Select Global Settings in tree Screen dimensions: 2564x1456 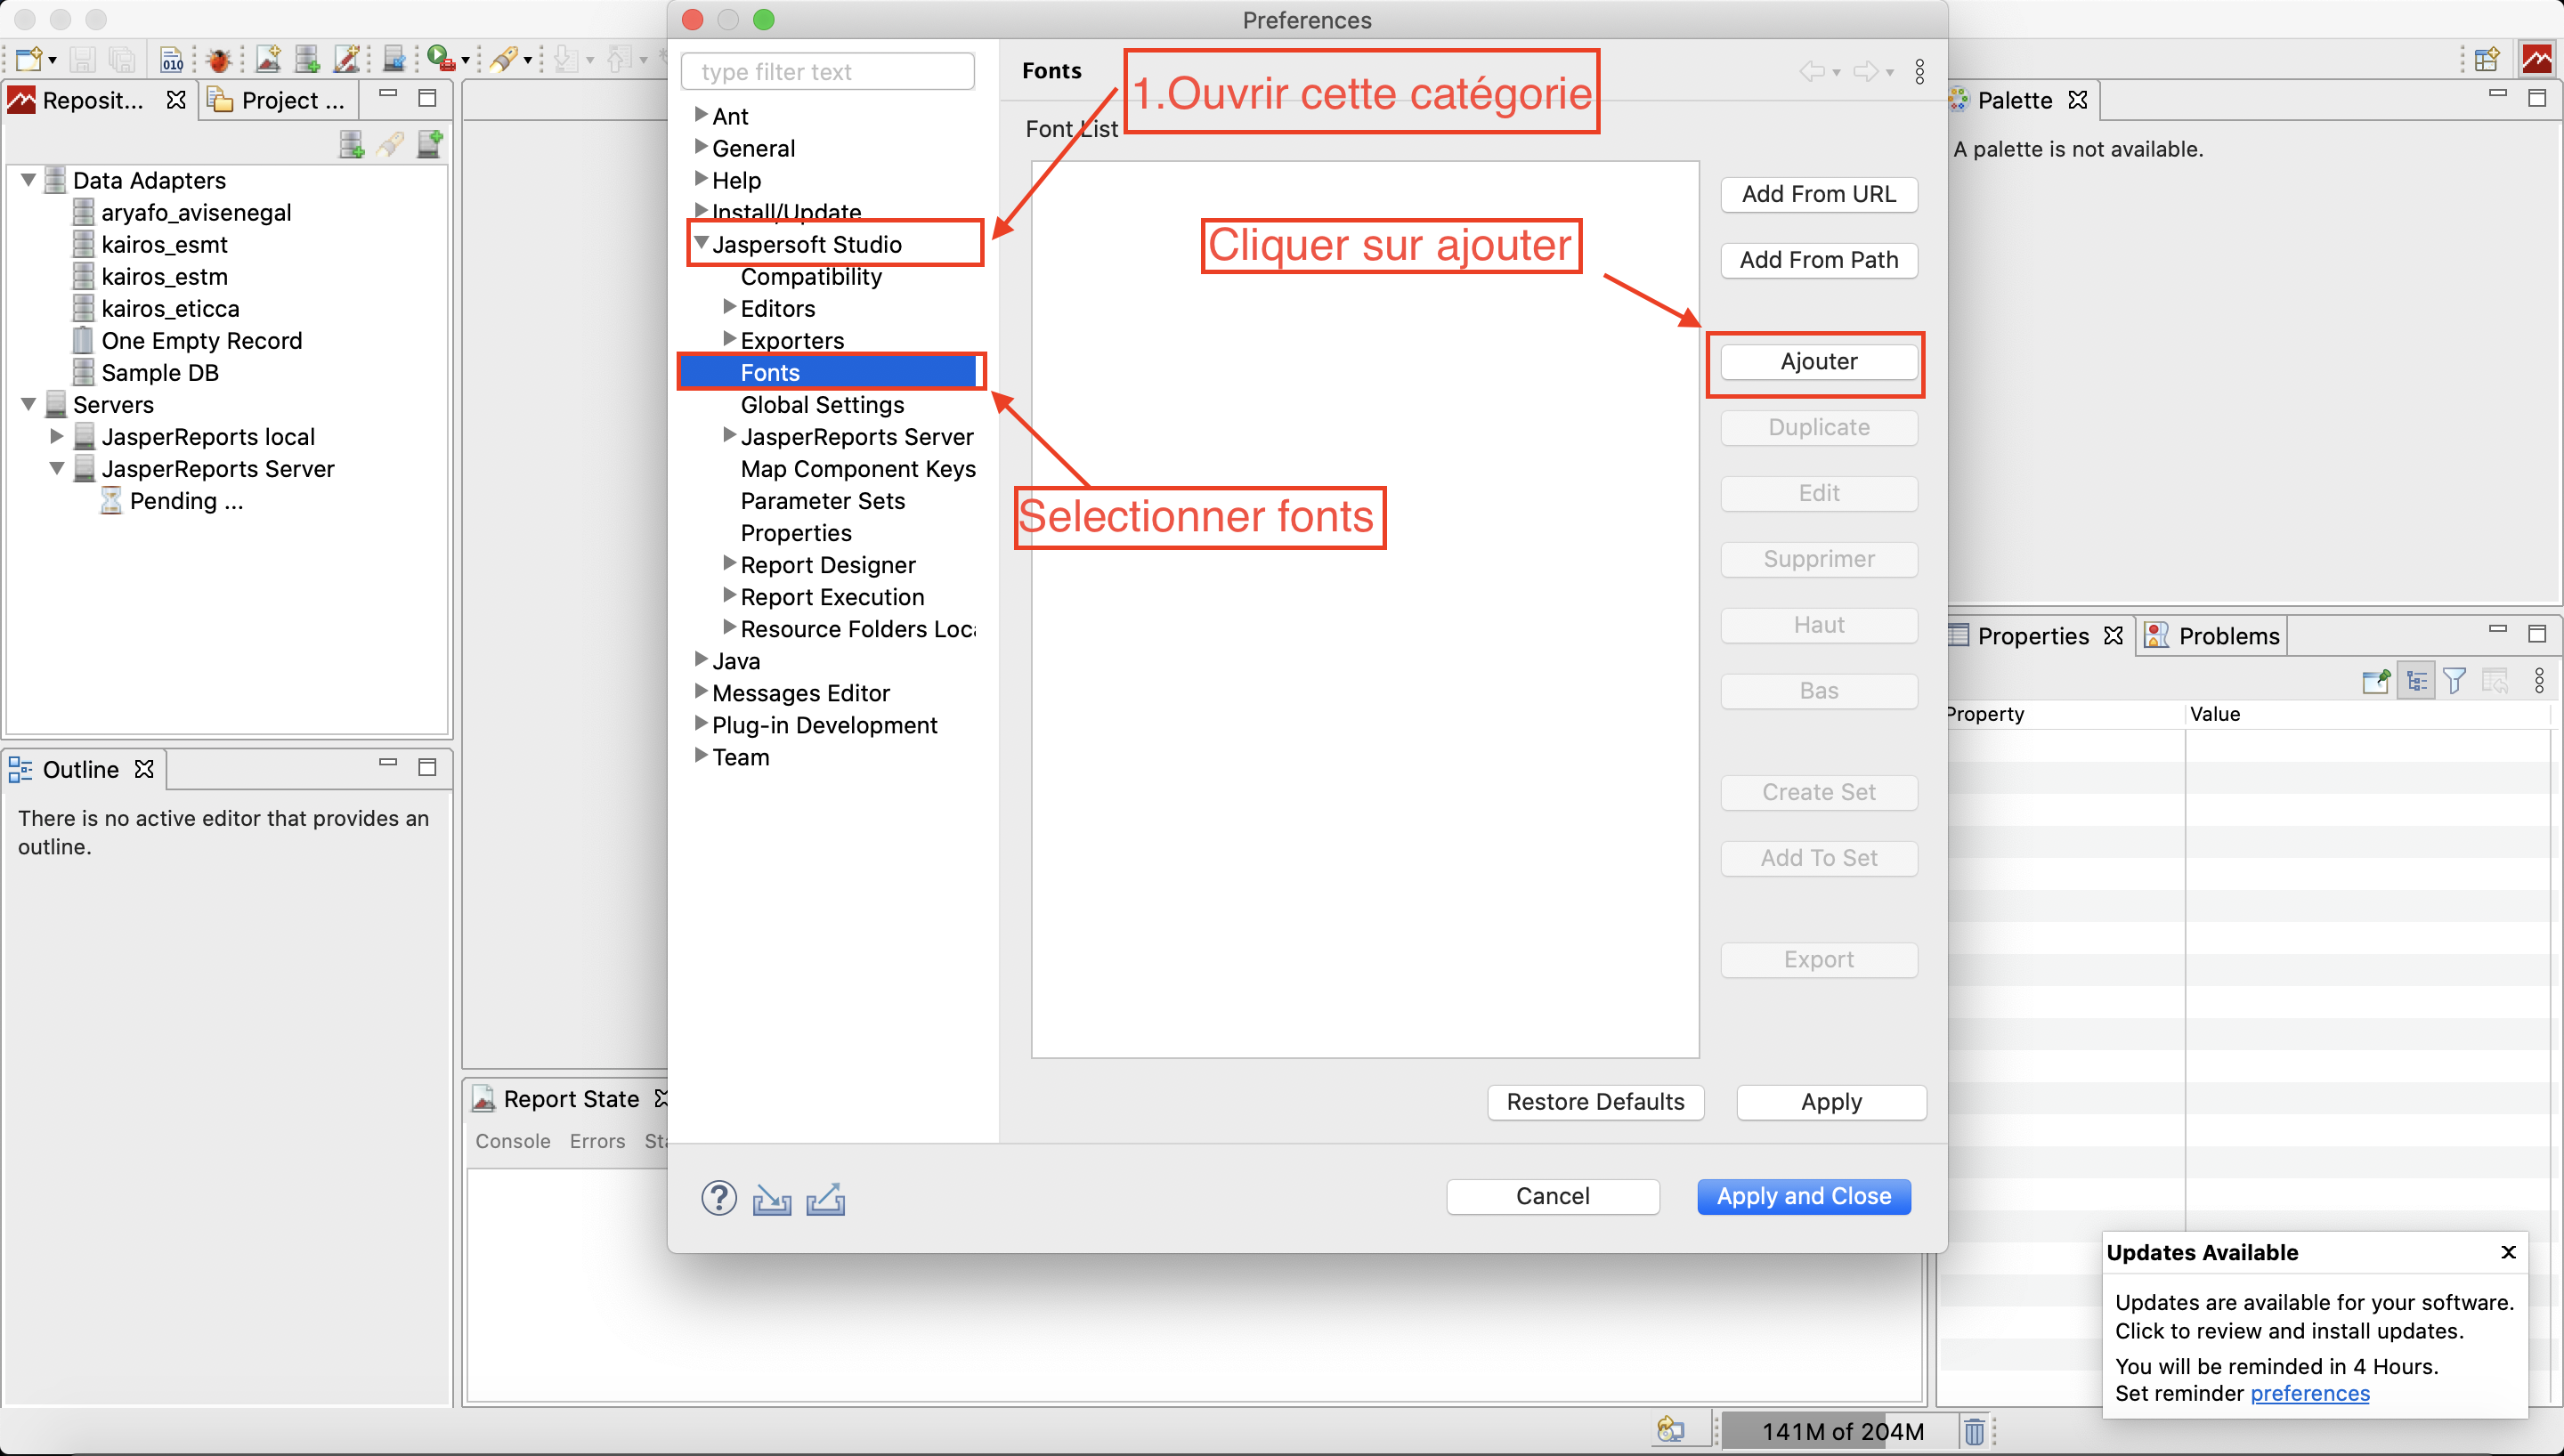click(822, 404)
